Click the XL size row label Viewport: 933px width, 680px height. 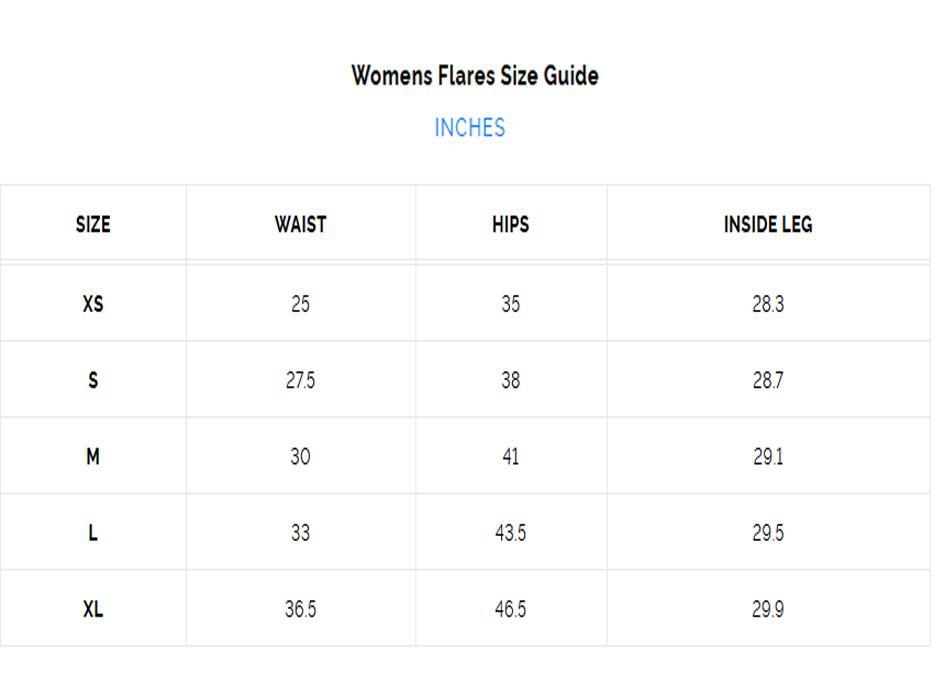[93, 609]
